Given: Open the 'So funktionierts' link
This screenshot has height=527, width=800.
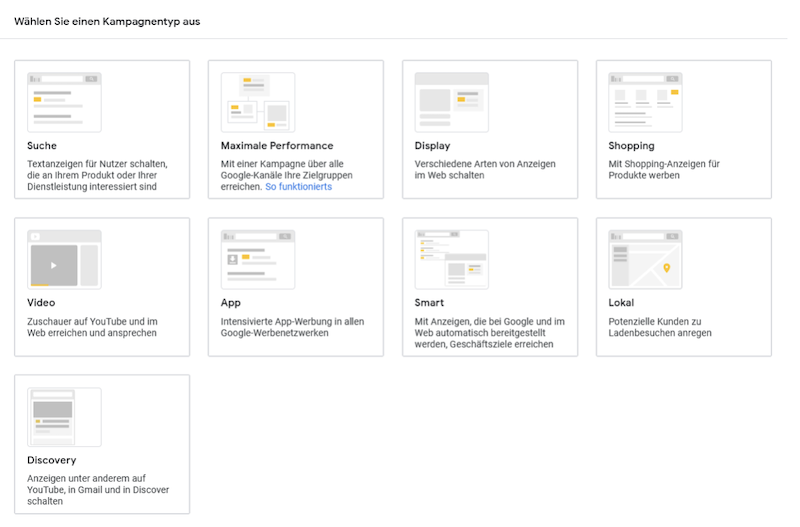Looking at the screenshot, I should pos(298,187).
